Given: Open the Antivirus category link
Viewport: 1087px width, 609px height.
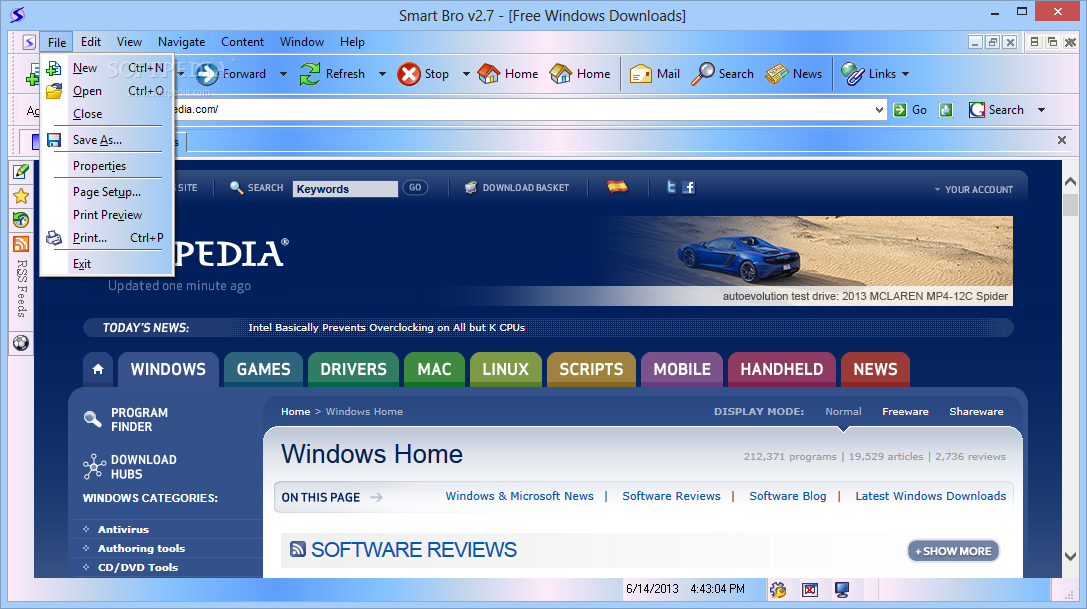Looking at the screenshot, I should point(123,529).
